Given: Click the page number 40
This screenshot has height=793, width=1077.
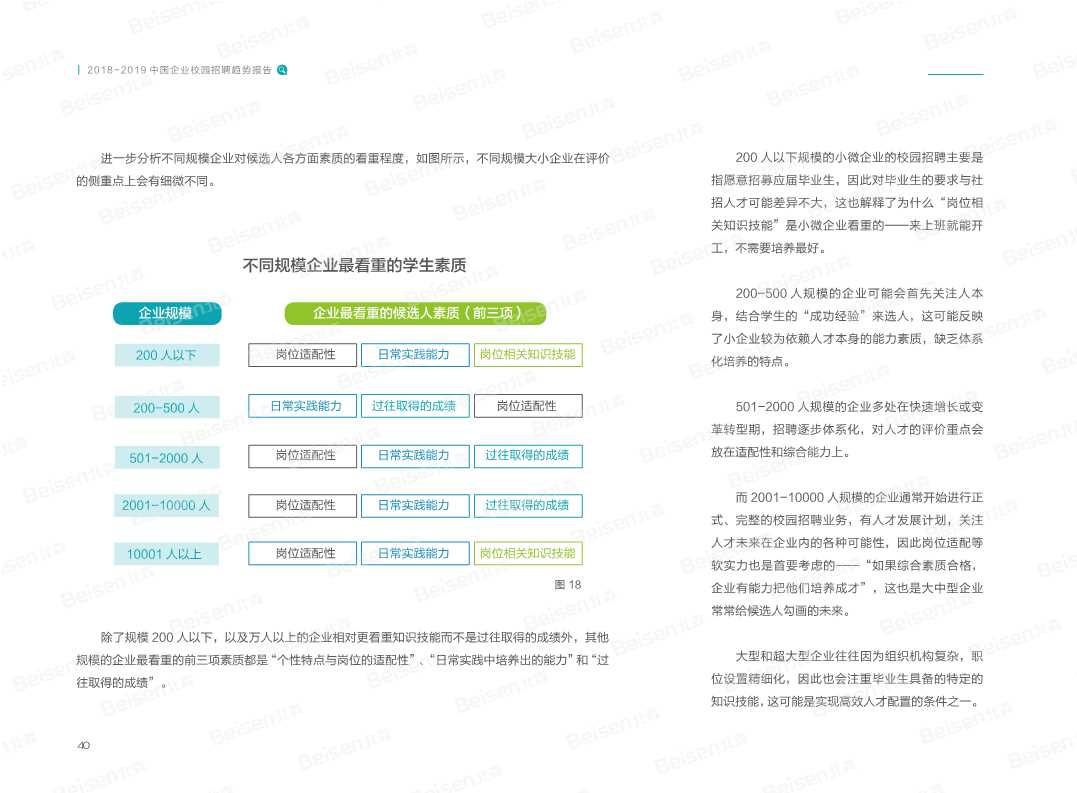Looking at the screenshot, I should [84, 744].
